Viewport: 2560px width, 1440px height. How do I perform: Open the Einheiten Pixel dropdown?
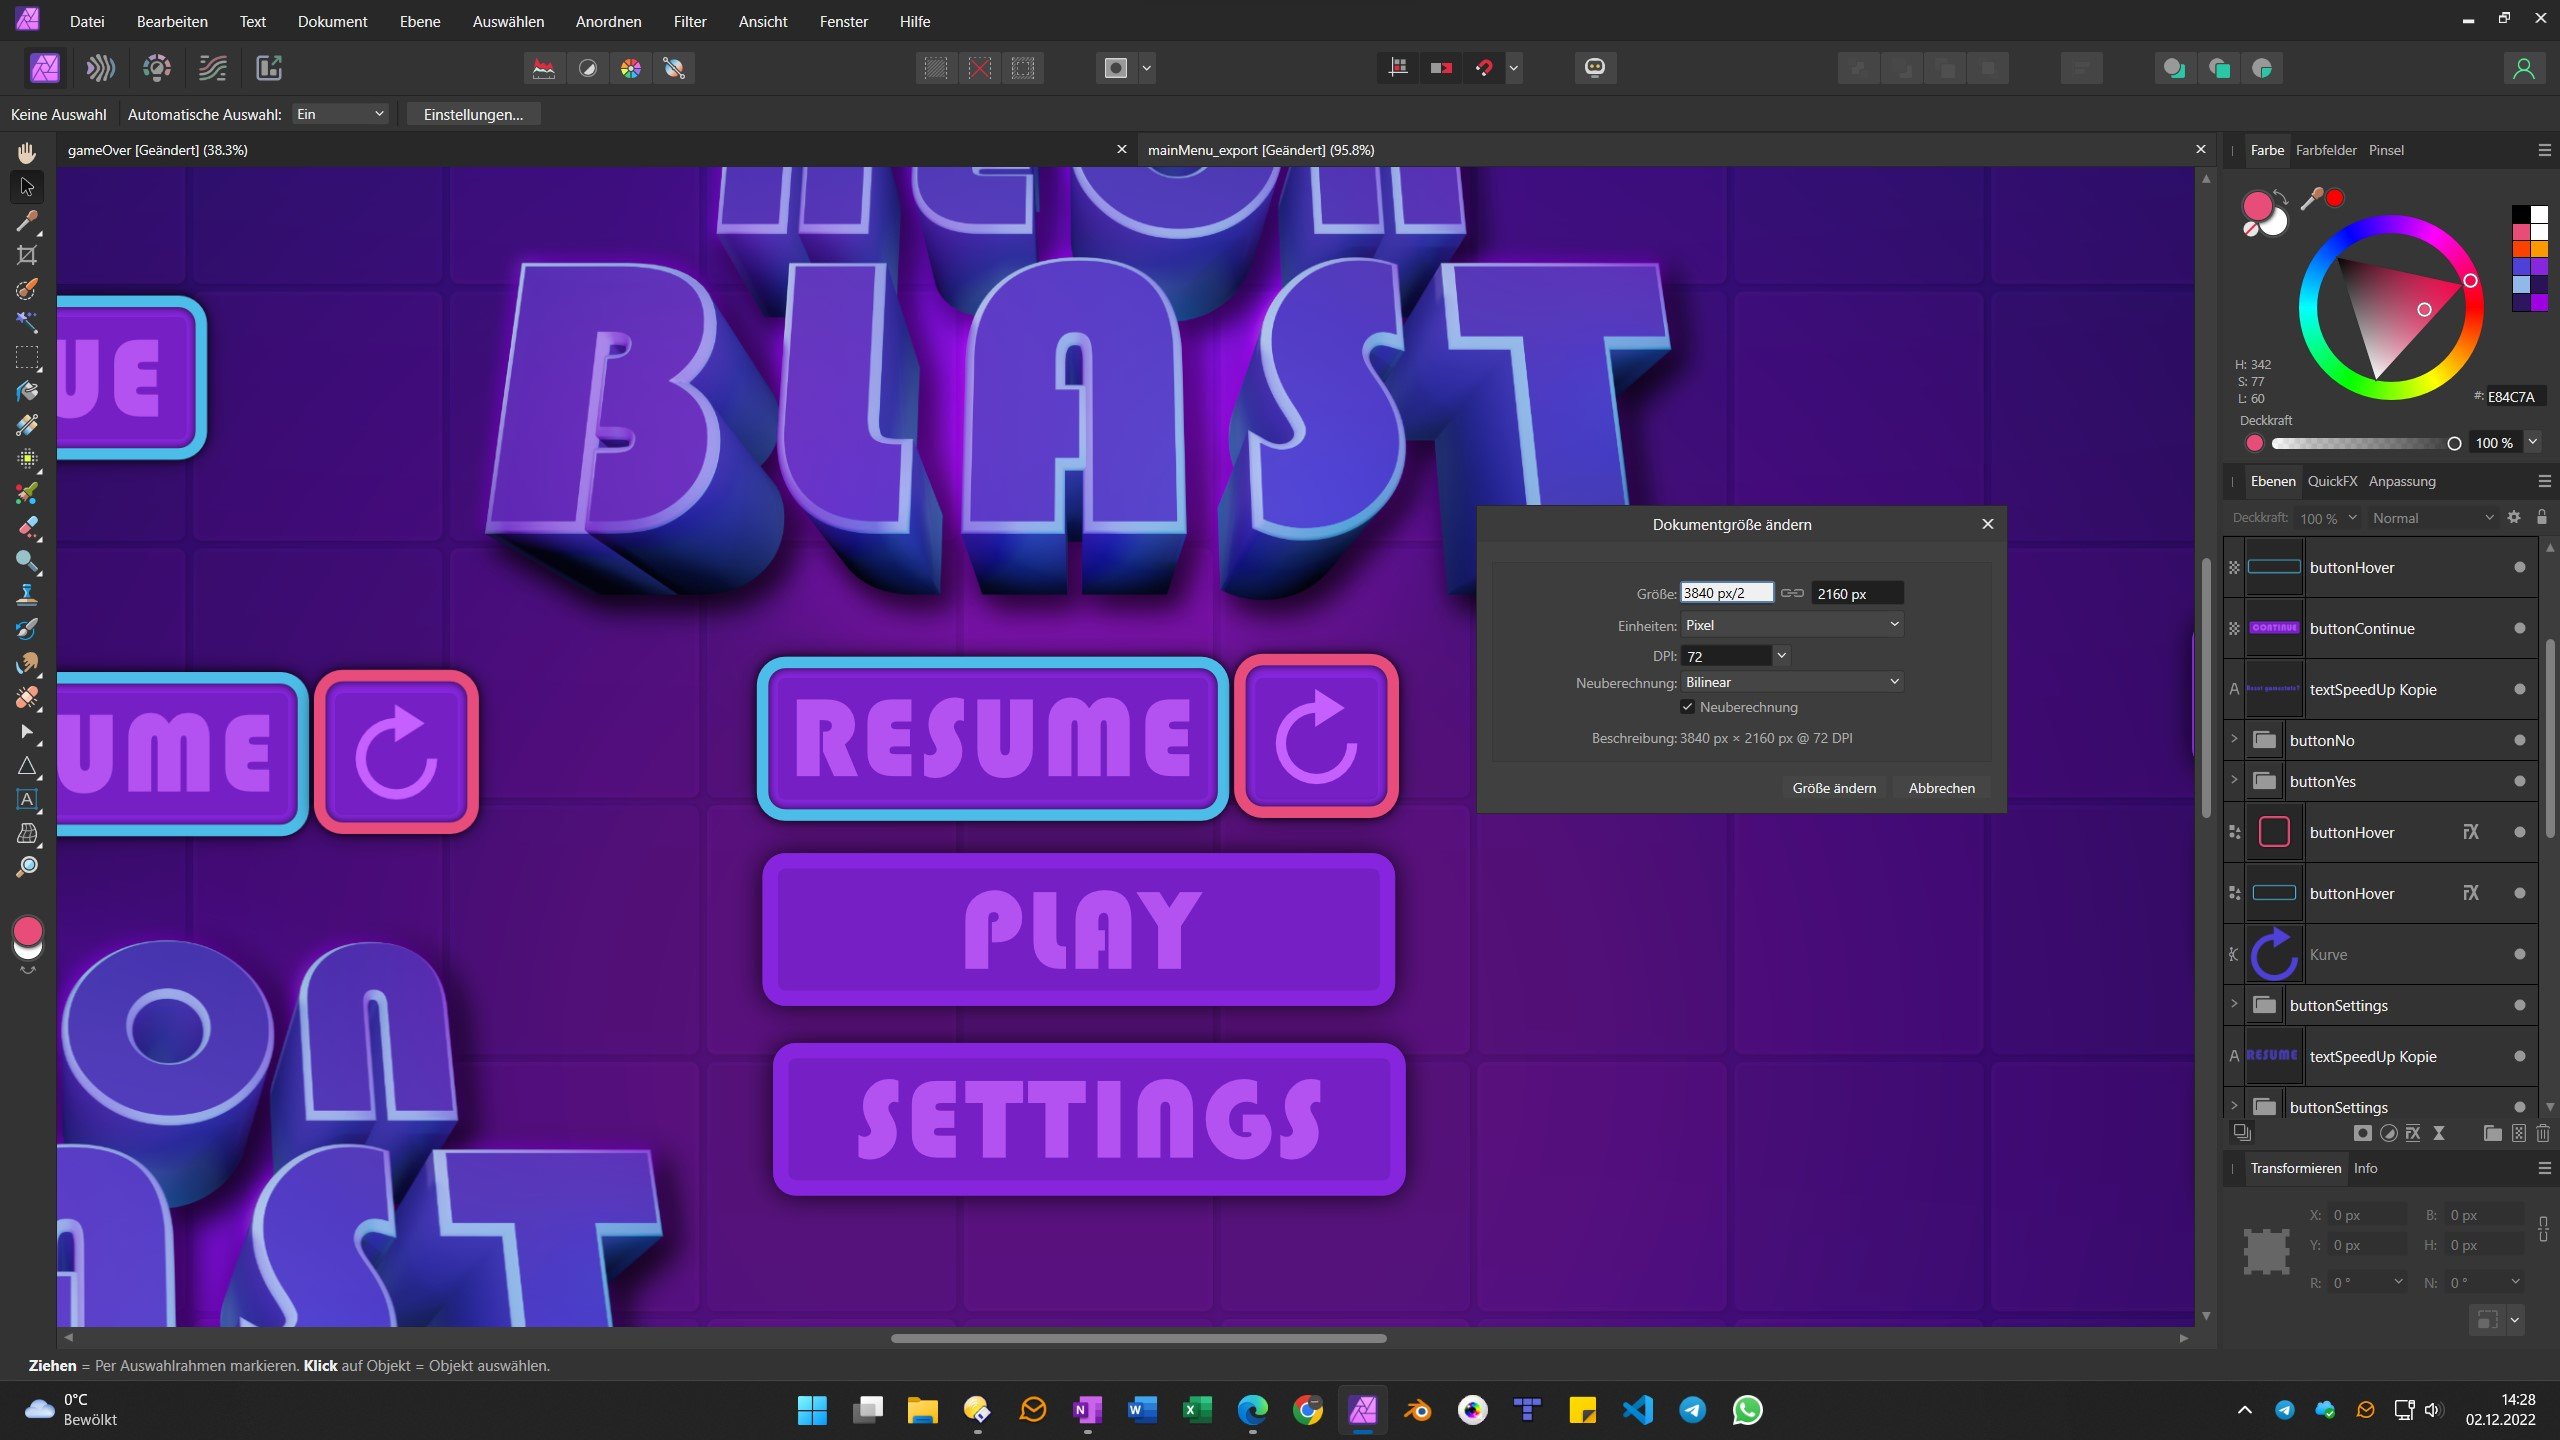point(1791,625)
